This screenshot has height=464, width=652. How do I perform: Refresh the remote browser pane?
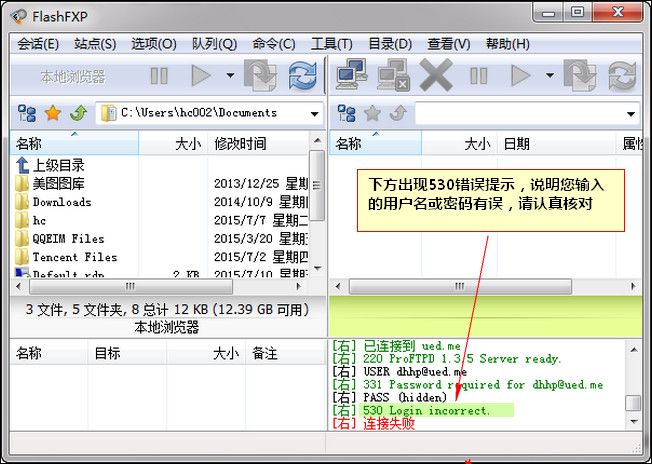[x=622, y=76]
